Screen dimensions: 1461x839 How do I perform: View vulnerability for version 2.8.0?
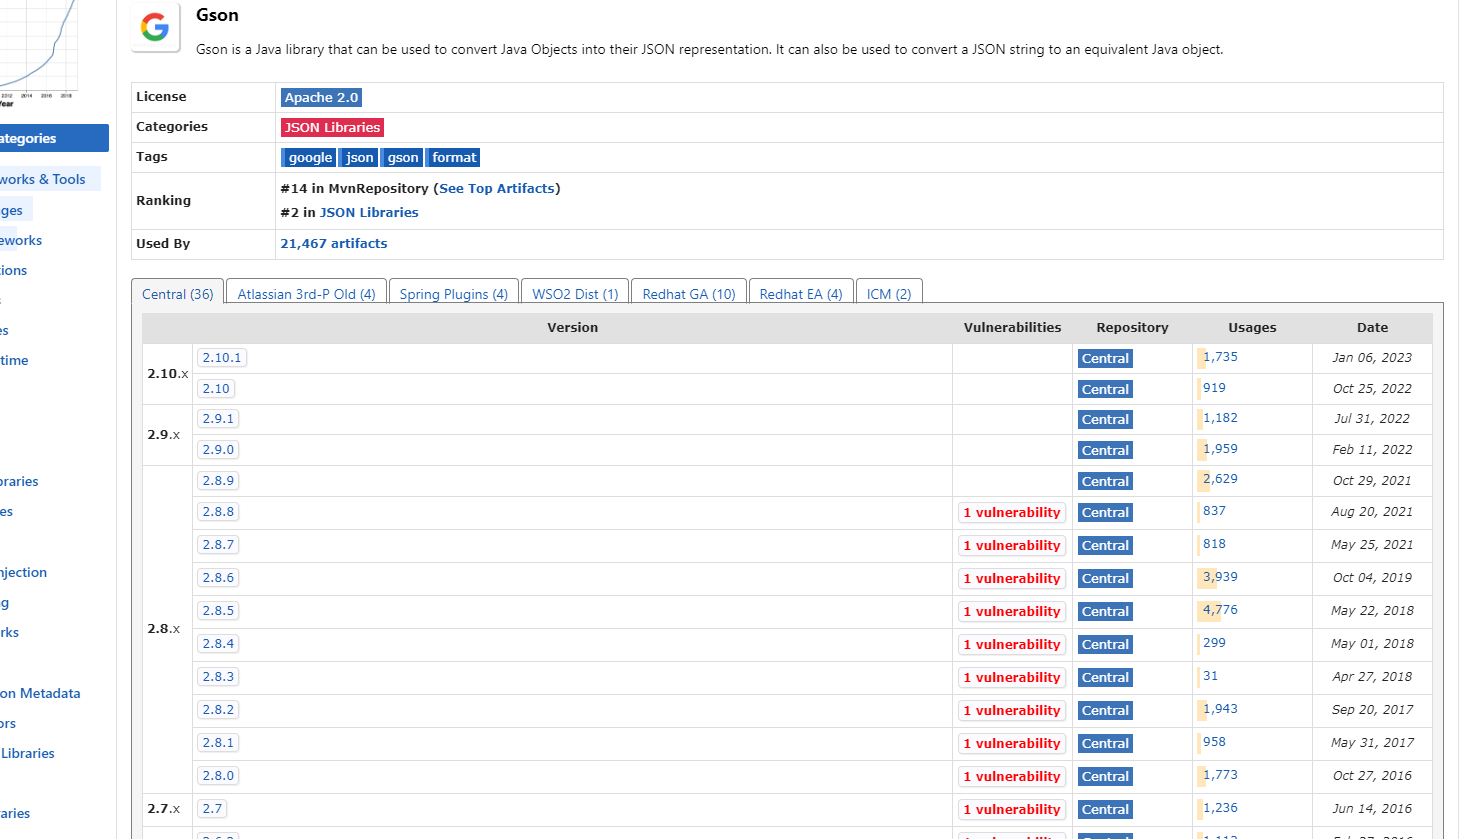click(1012, 777)
